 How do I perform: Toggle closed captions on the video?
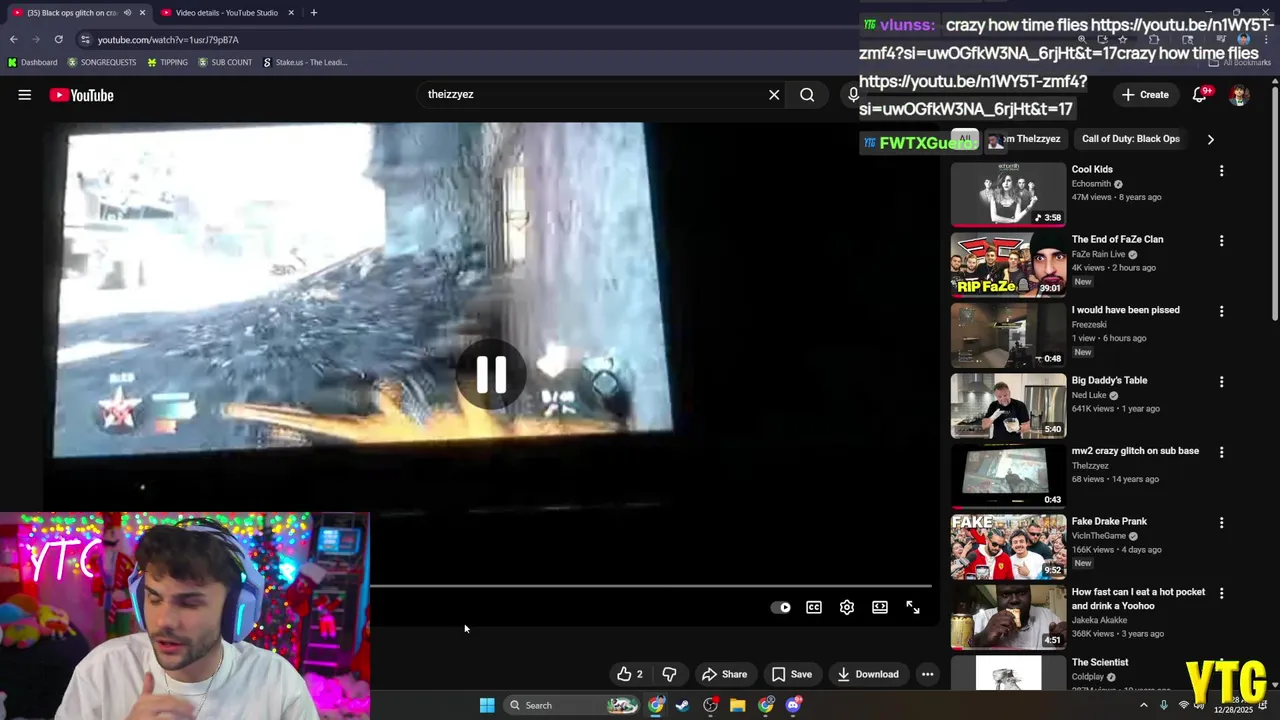[x=814, y=607]
